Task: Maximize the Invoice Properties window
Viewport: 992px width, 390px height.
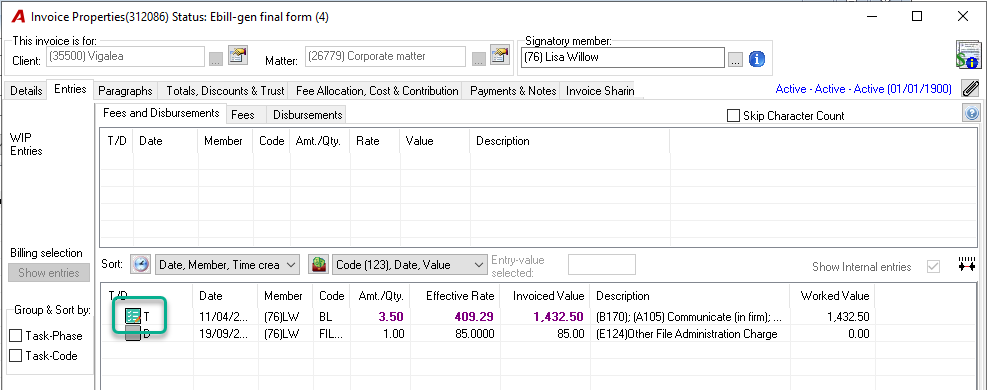Action: [916, 17]
